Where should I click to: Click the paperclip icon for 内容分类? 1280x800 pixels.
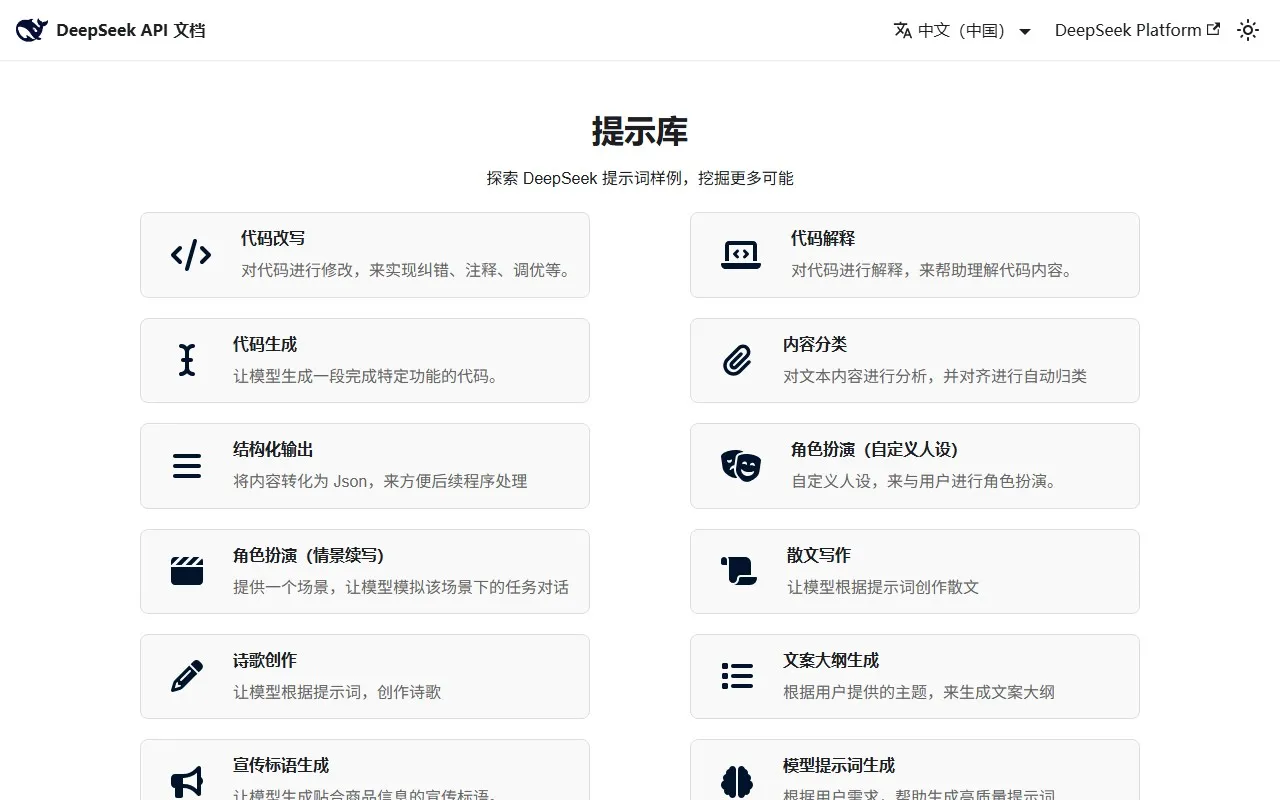[737, 360]
